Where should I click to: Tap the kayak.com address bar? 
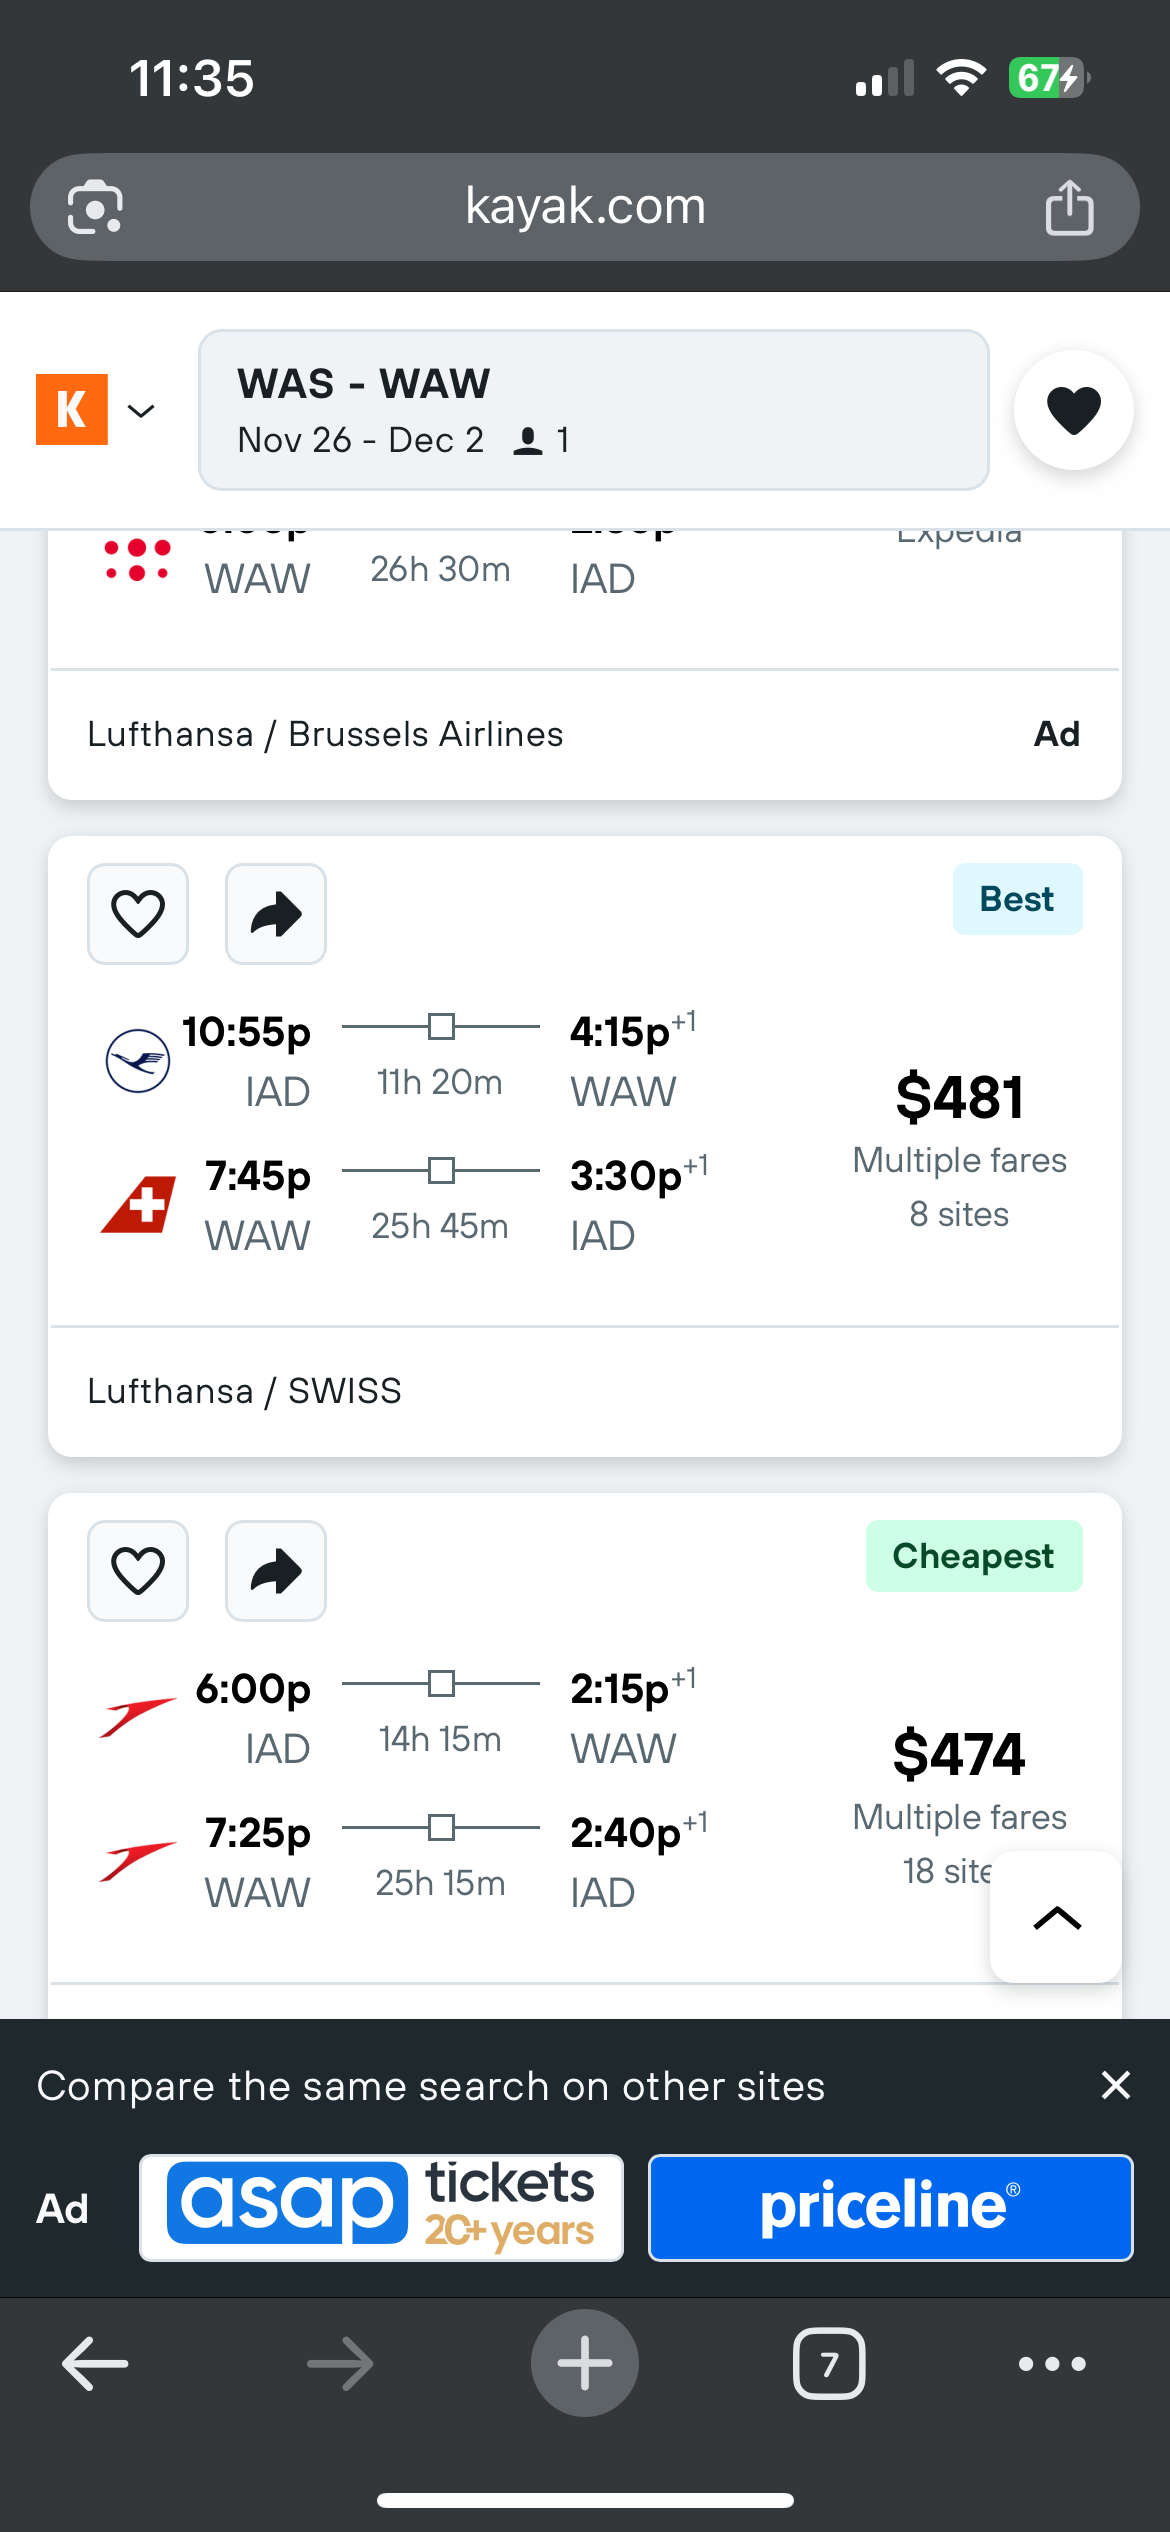tap(585, 207)
